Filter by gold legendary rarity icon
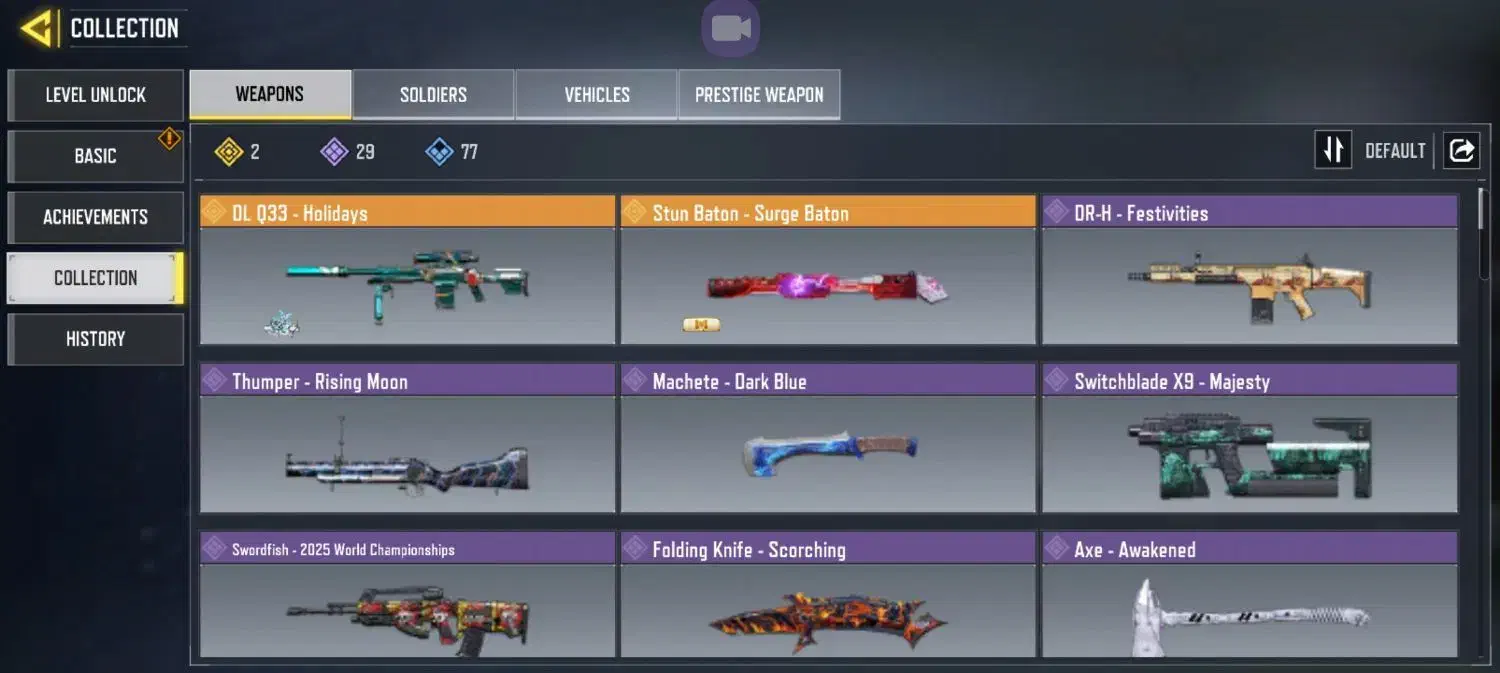 (229, 152)
